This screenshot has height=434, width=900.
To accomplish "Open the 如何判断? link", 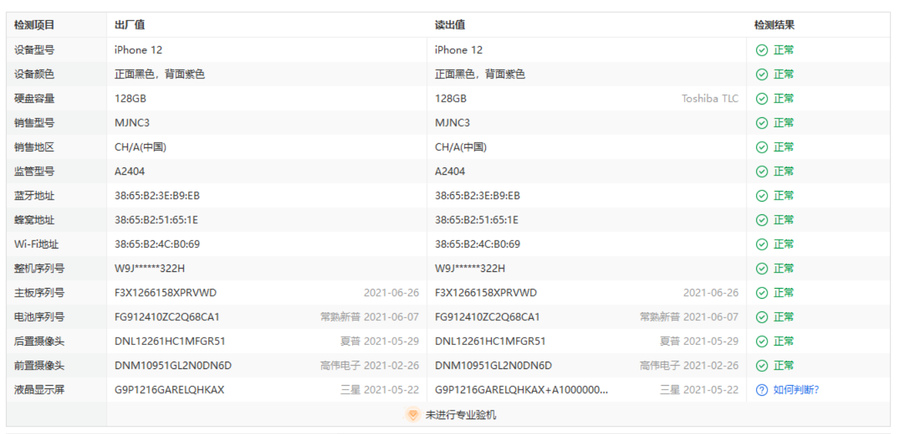I will 796,390.
